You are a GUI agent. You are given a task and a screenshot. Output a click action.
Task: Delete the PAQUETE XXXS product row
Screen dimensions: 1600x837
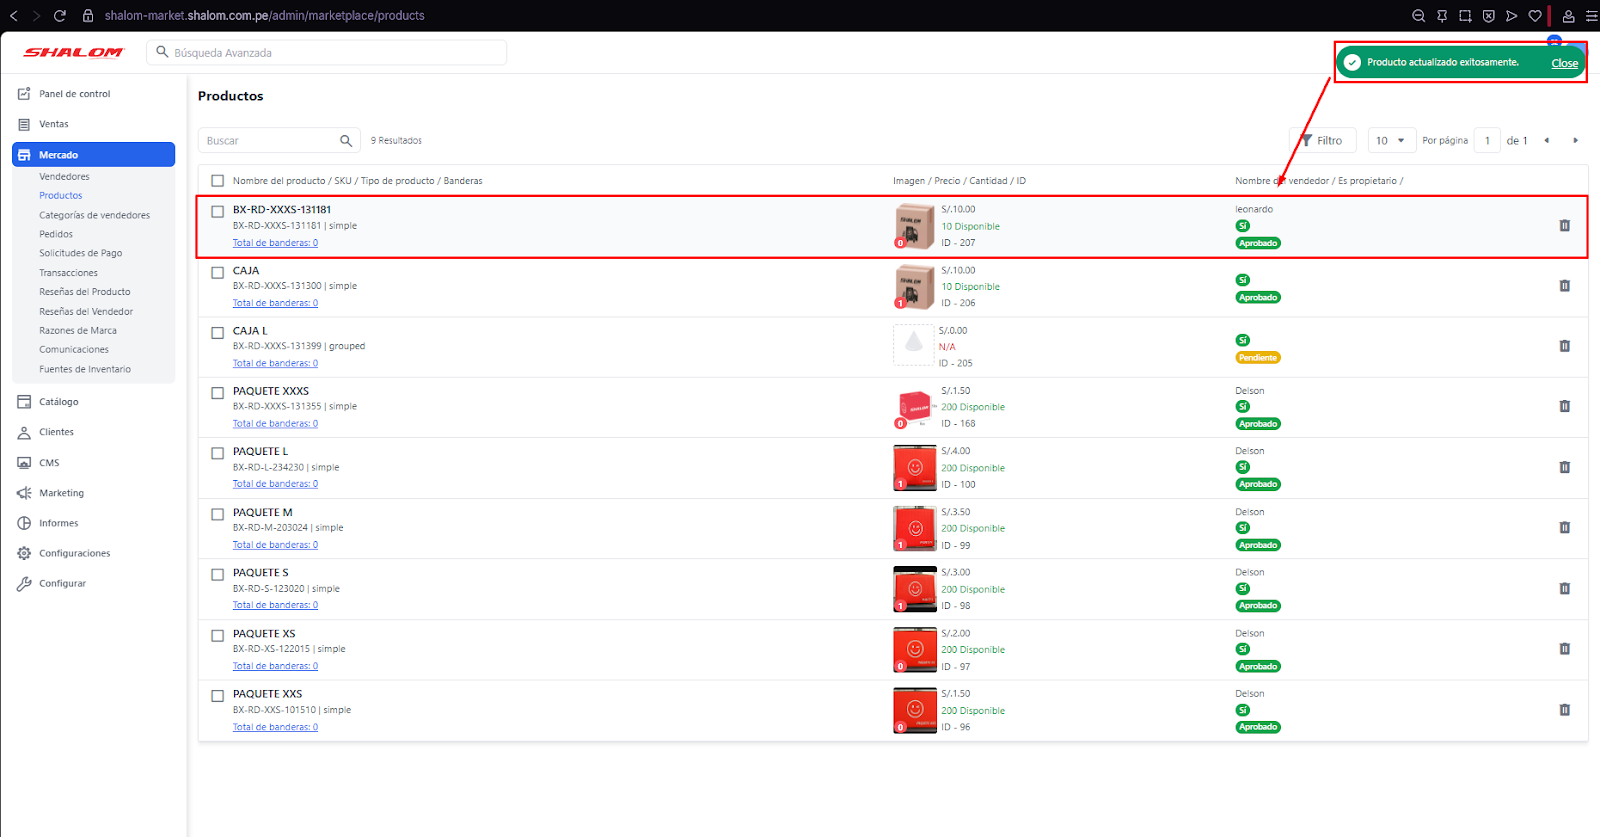(x=1564, y=406)
